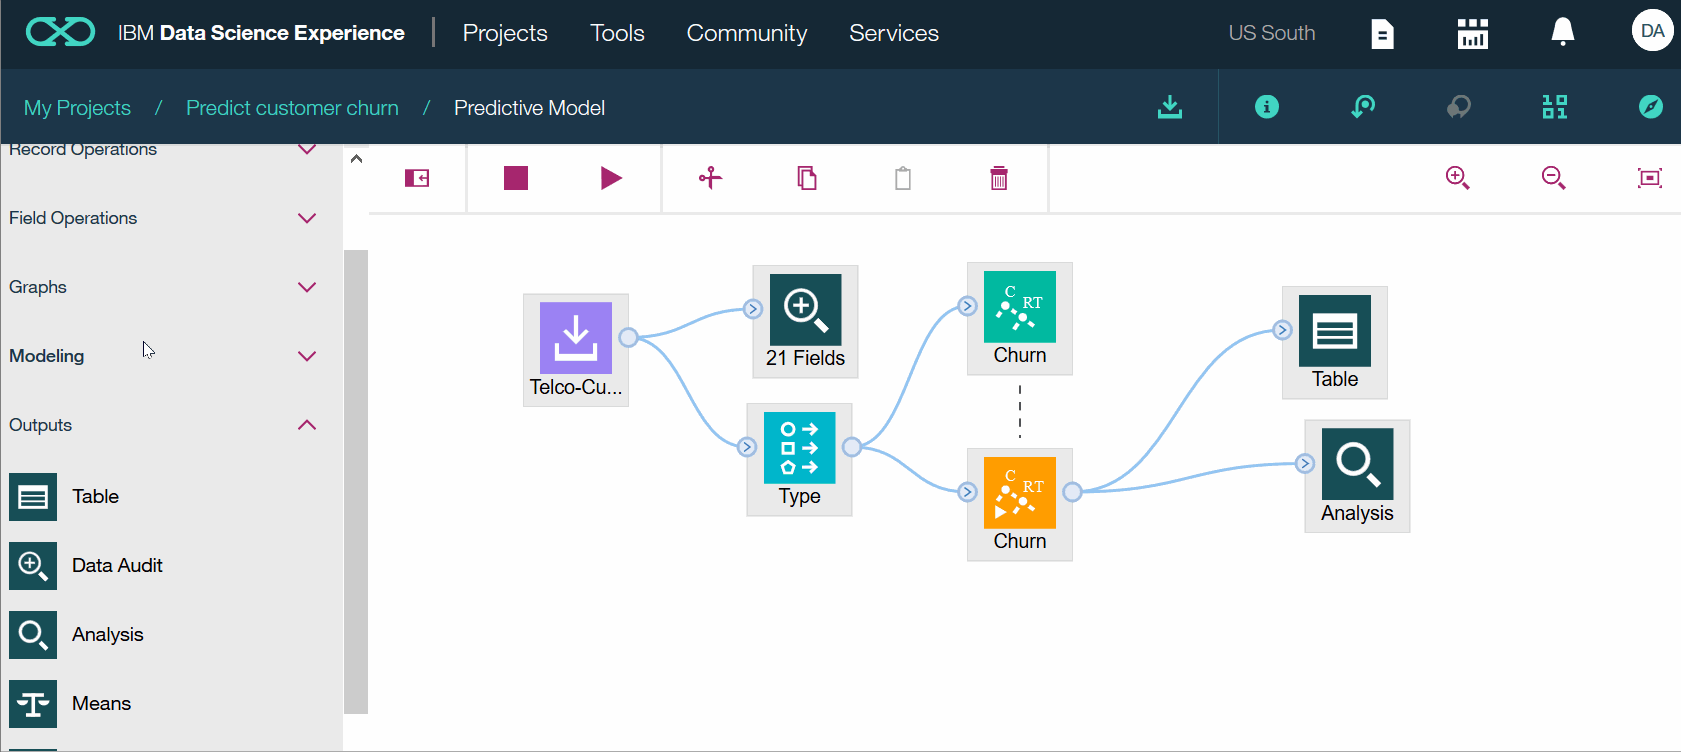The image size is (1681, 752).
Task: Expand the Graphs chevron
Action: 307,287
